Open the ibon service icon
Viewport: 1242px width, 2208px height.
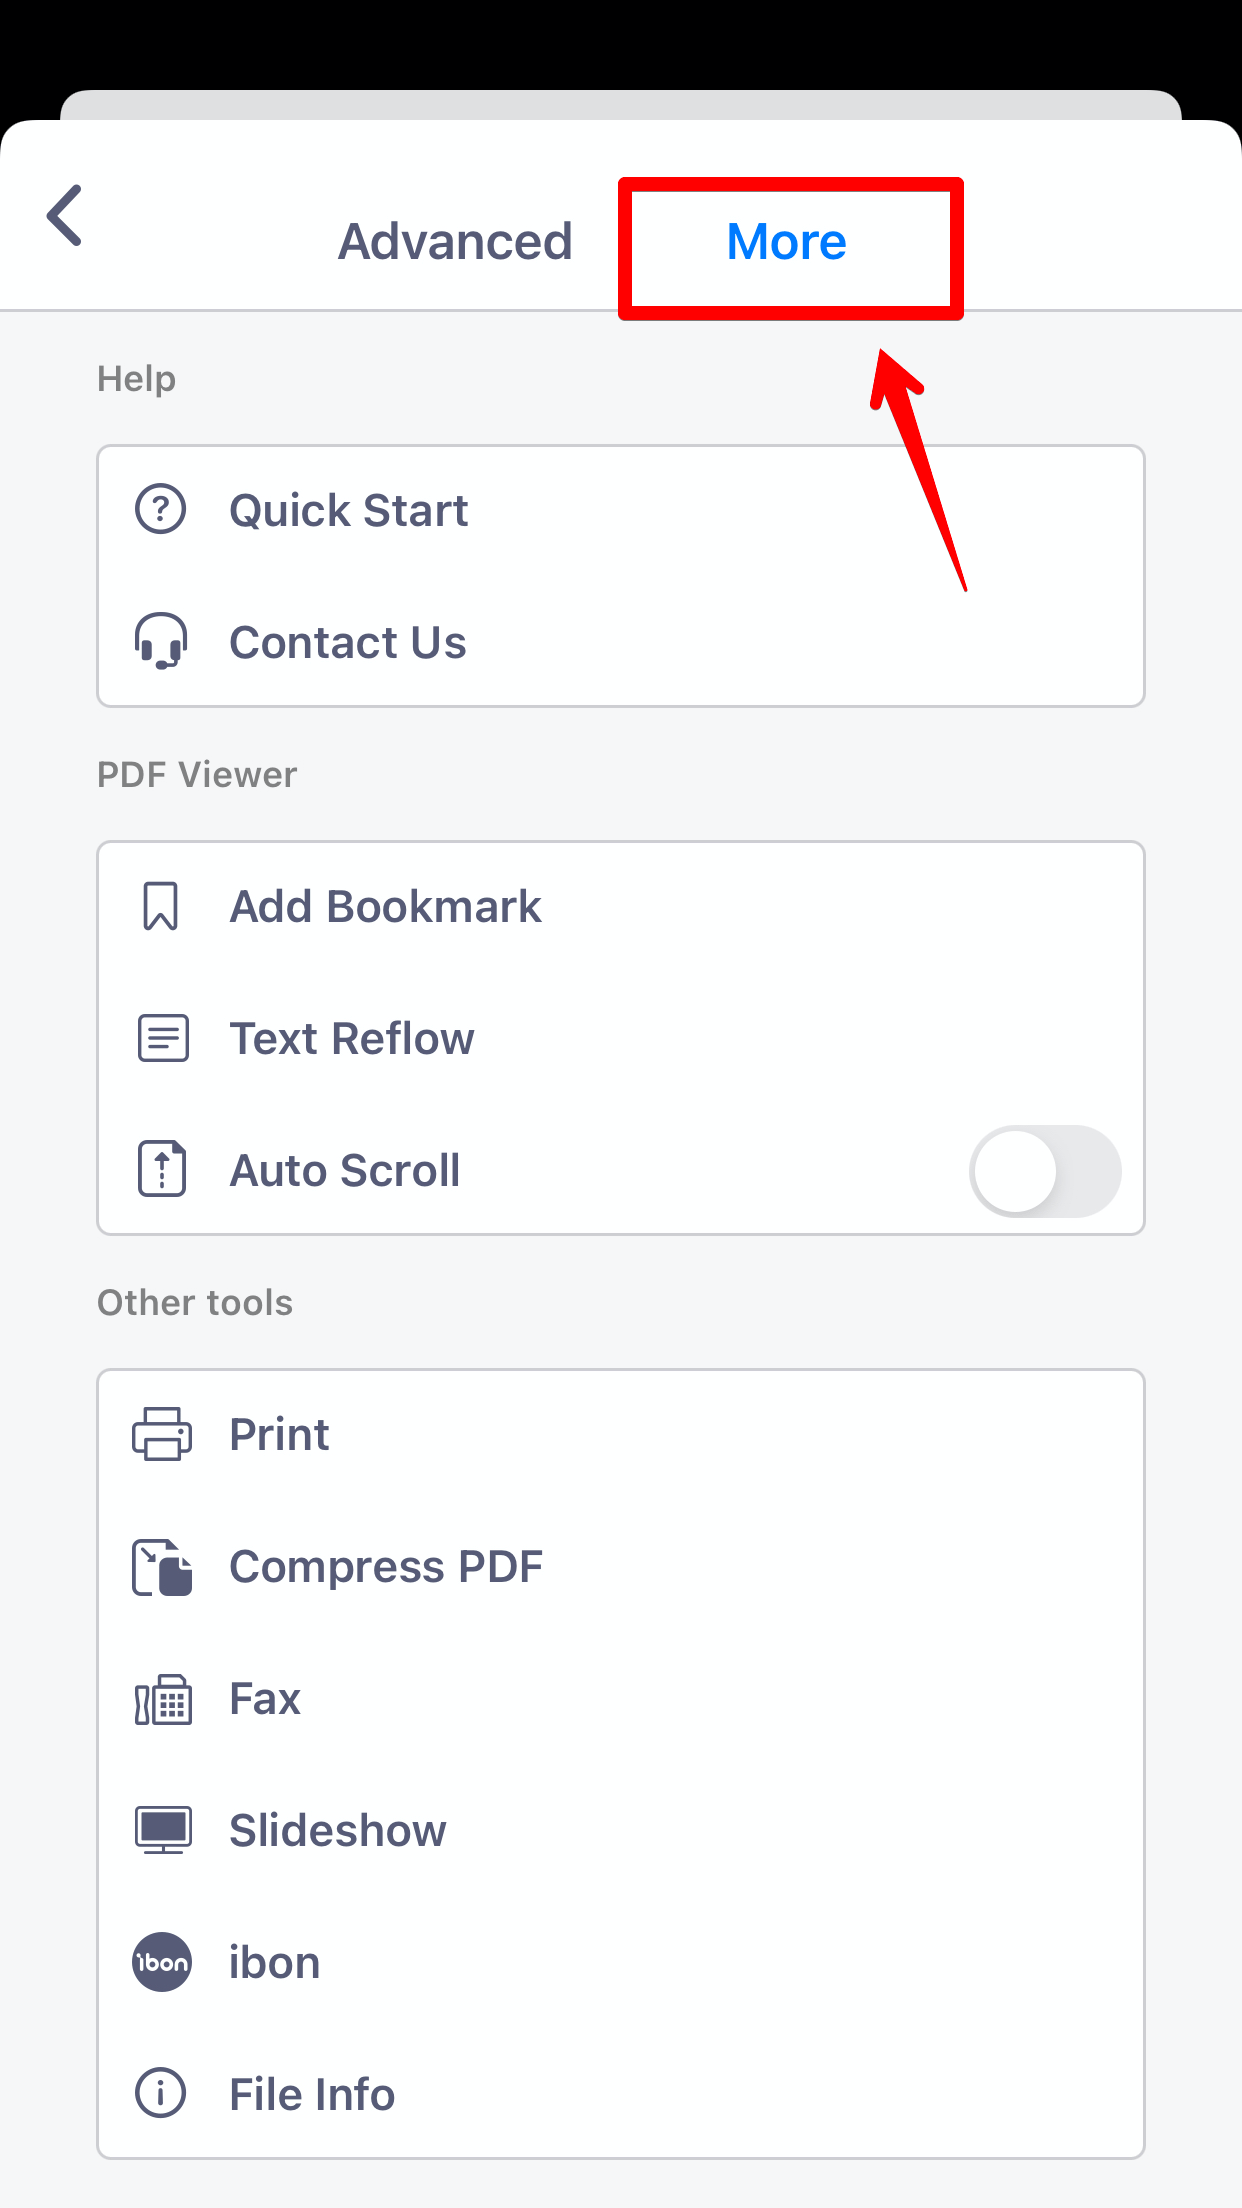click(161, 1961)
